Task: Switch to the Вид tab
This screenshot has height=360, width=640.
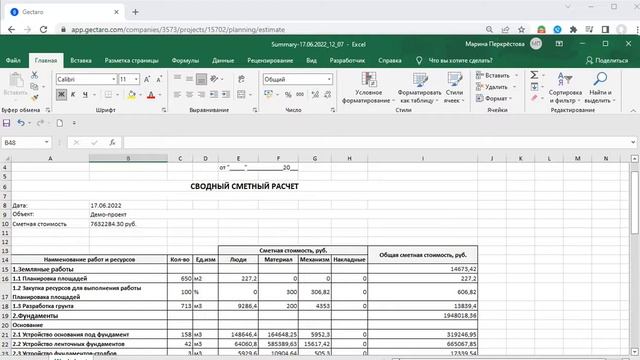Action: tap(311, 60)
